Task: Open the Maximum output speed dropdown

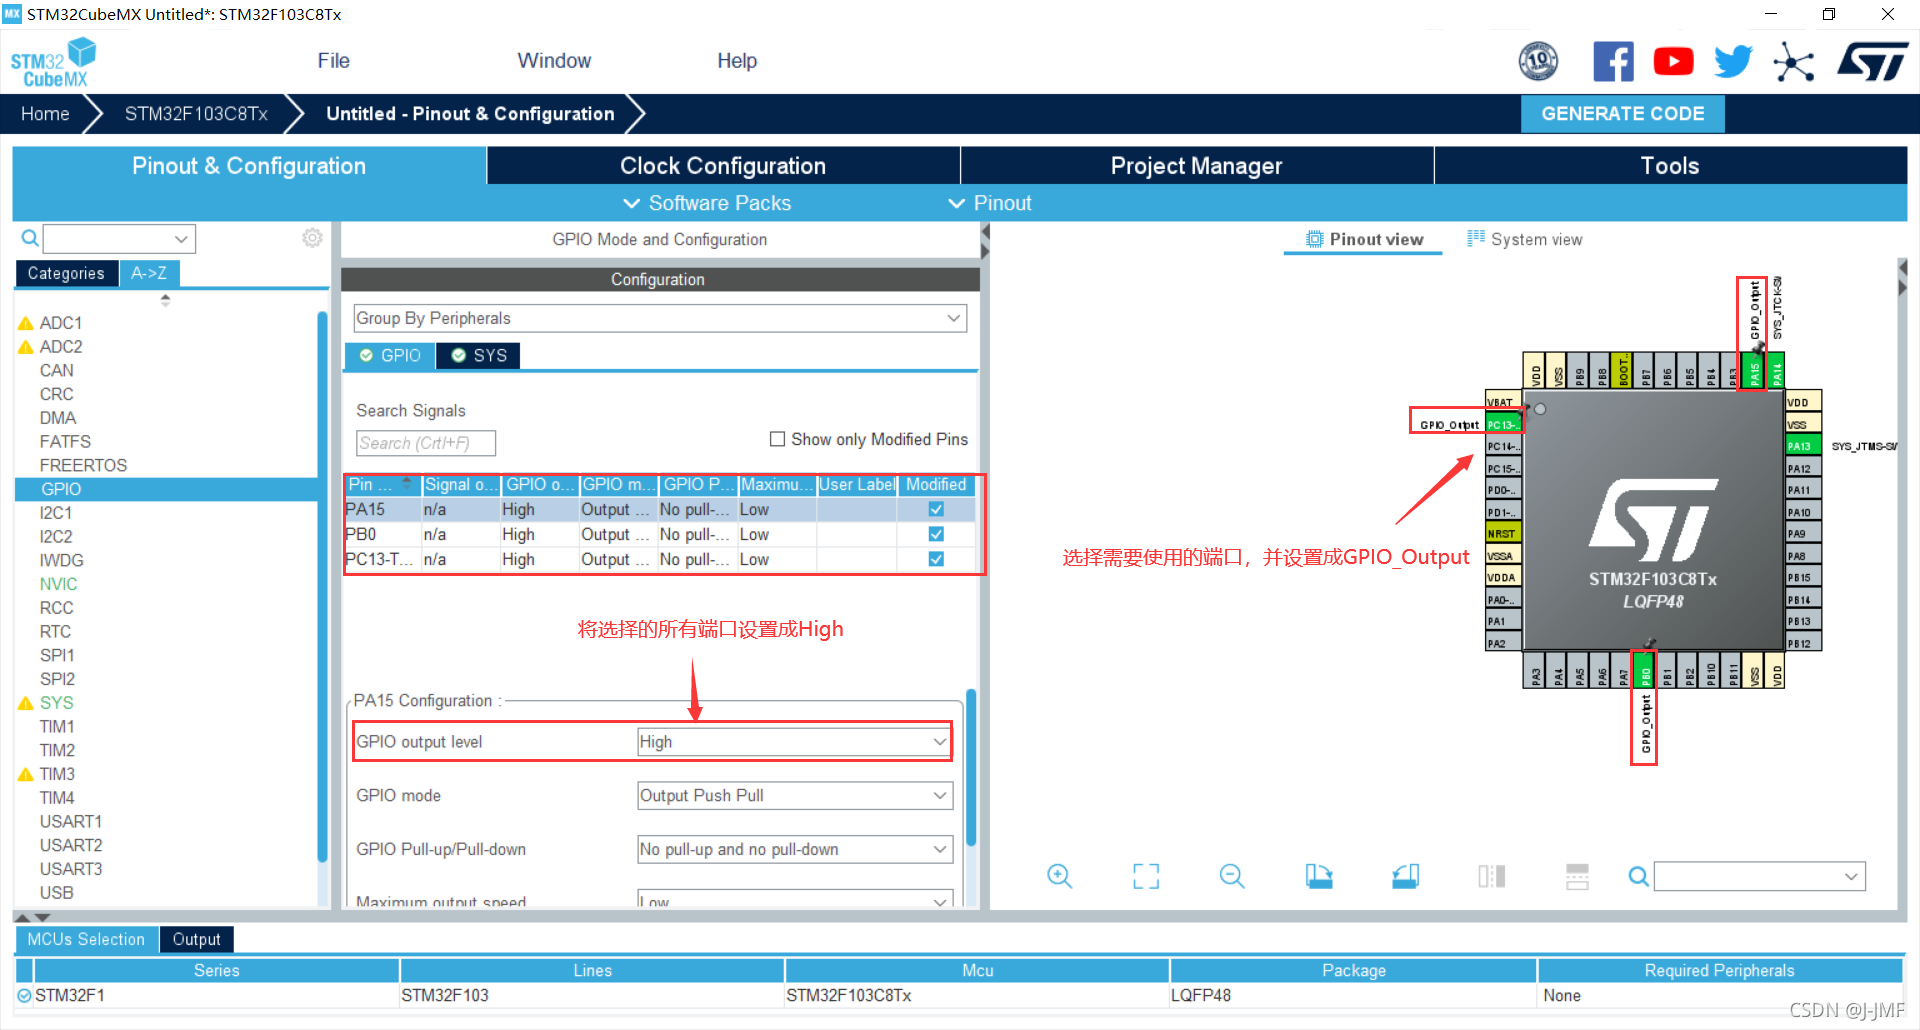Action: pos(795,898)
